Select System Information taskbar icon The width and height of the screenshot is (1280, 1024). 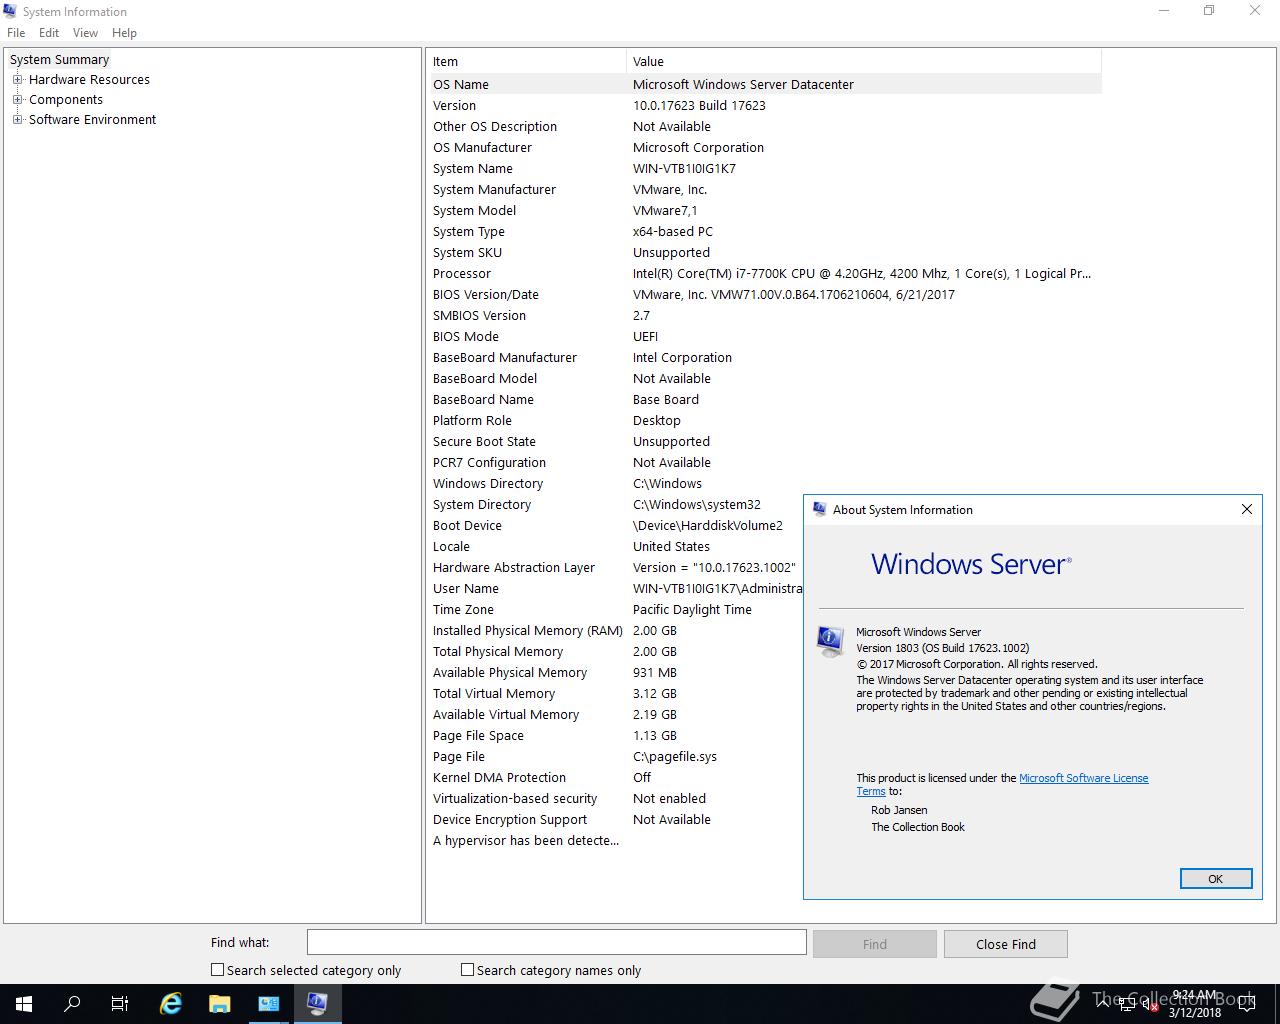point(318,1004)
